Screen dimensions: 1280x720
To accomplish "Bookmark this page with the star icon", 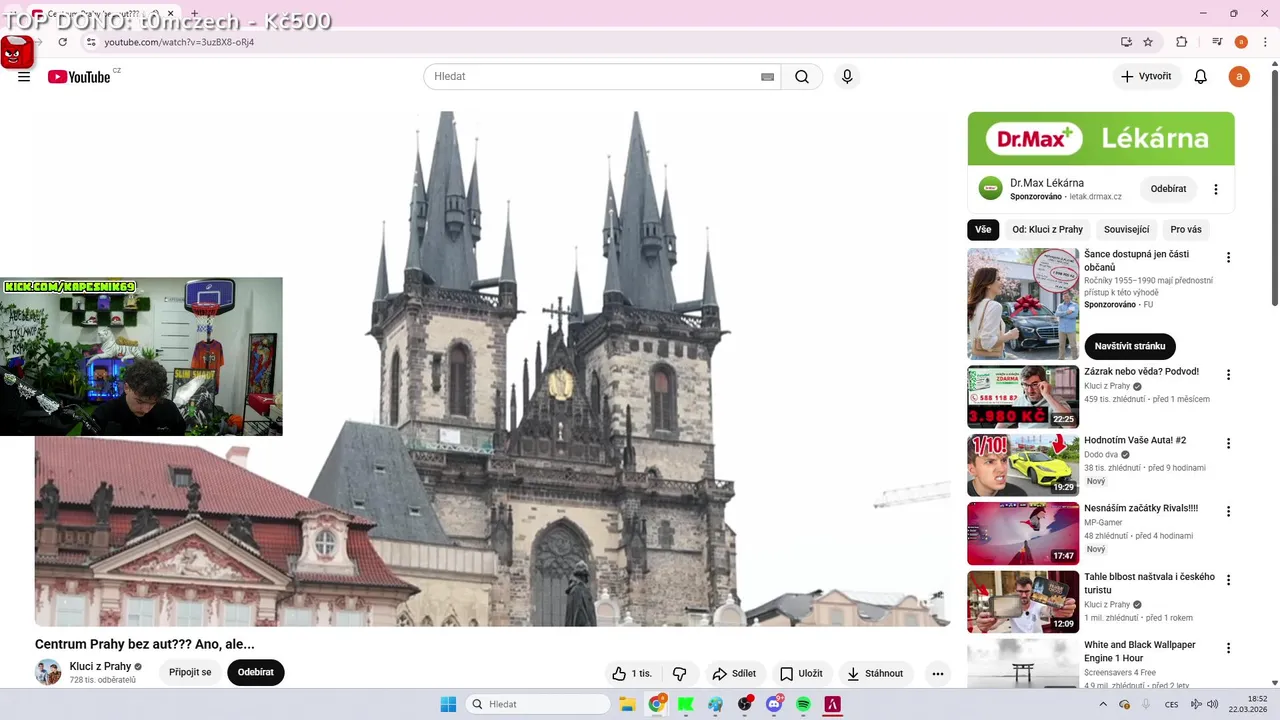I will pos(1148,42).
